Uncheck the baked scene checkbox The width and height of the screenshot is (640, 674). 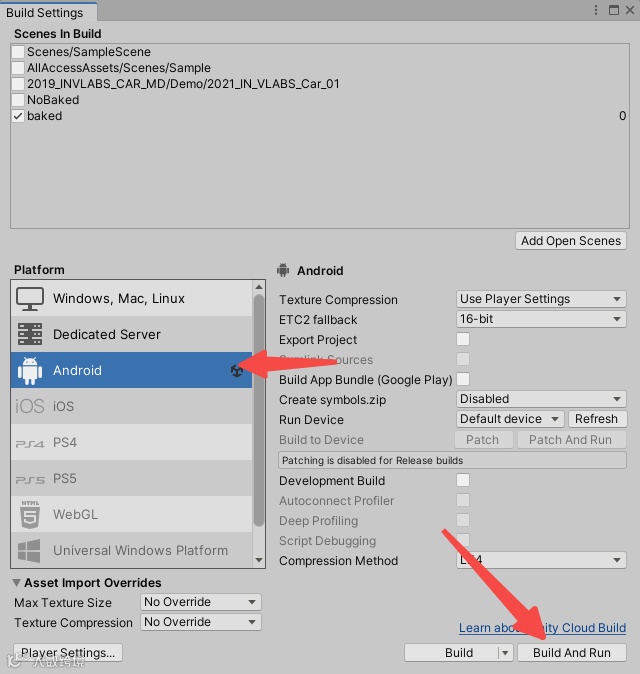coord(18,116)
